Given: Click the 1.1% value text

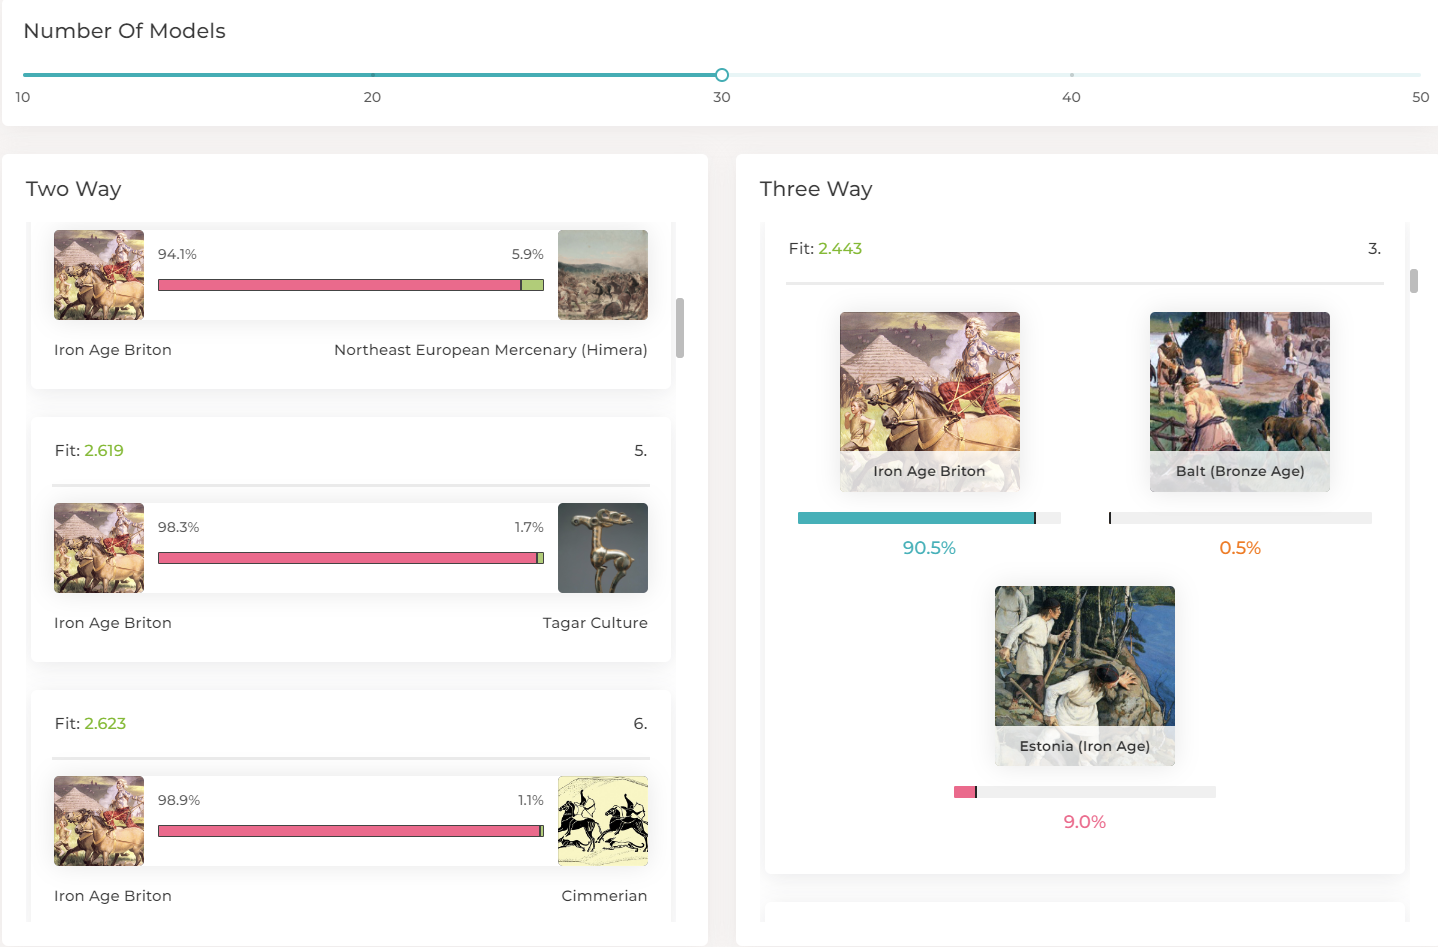Looking at the screenshot, I should pyautogui.click(x=531, y=801).
